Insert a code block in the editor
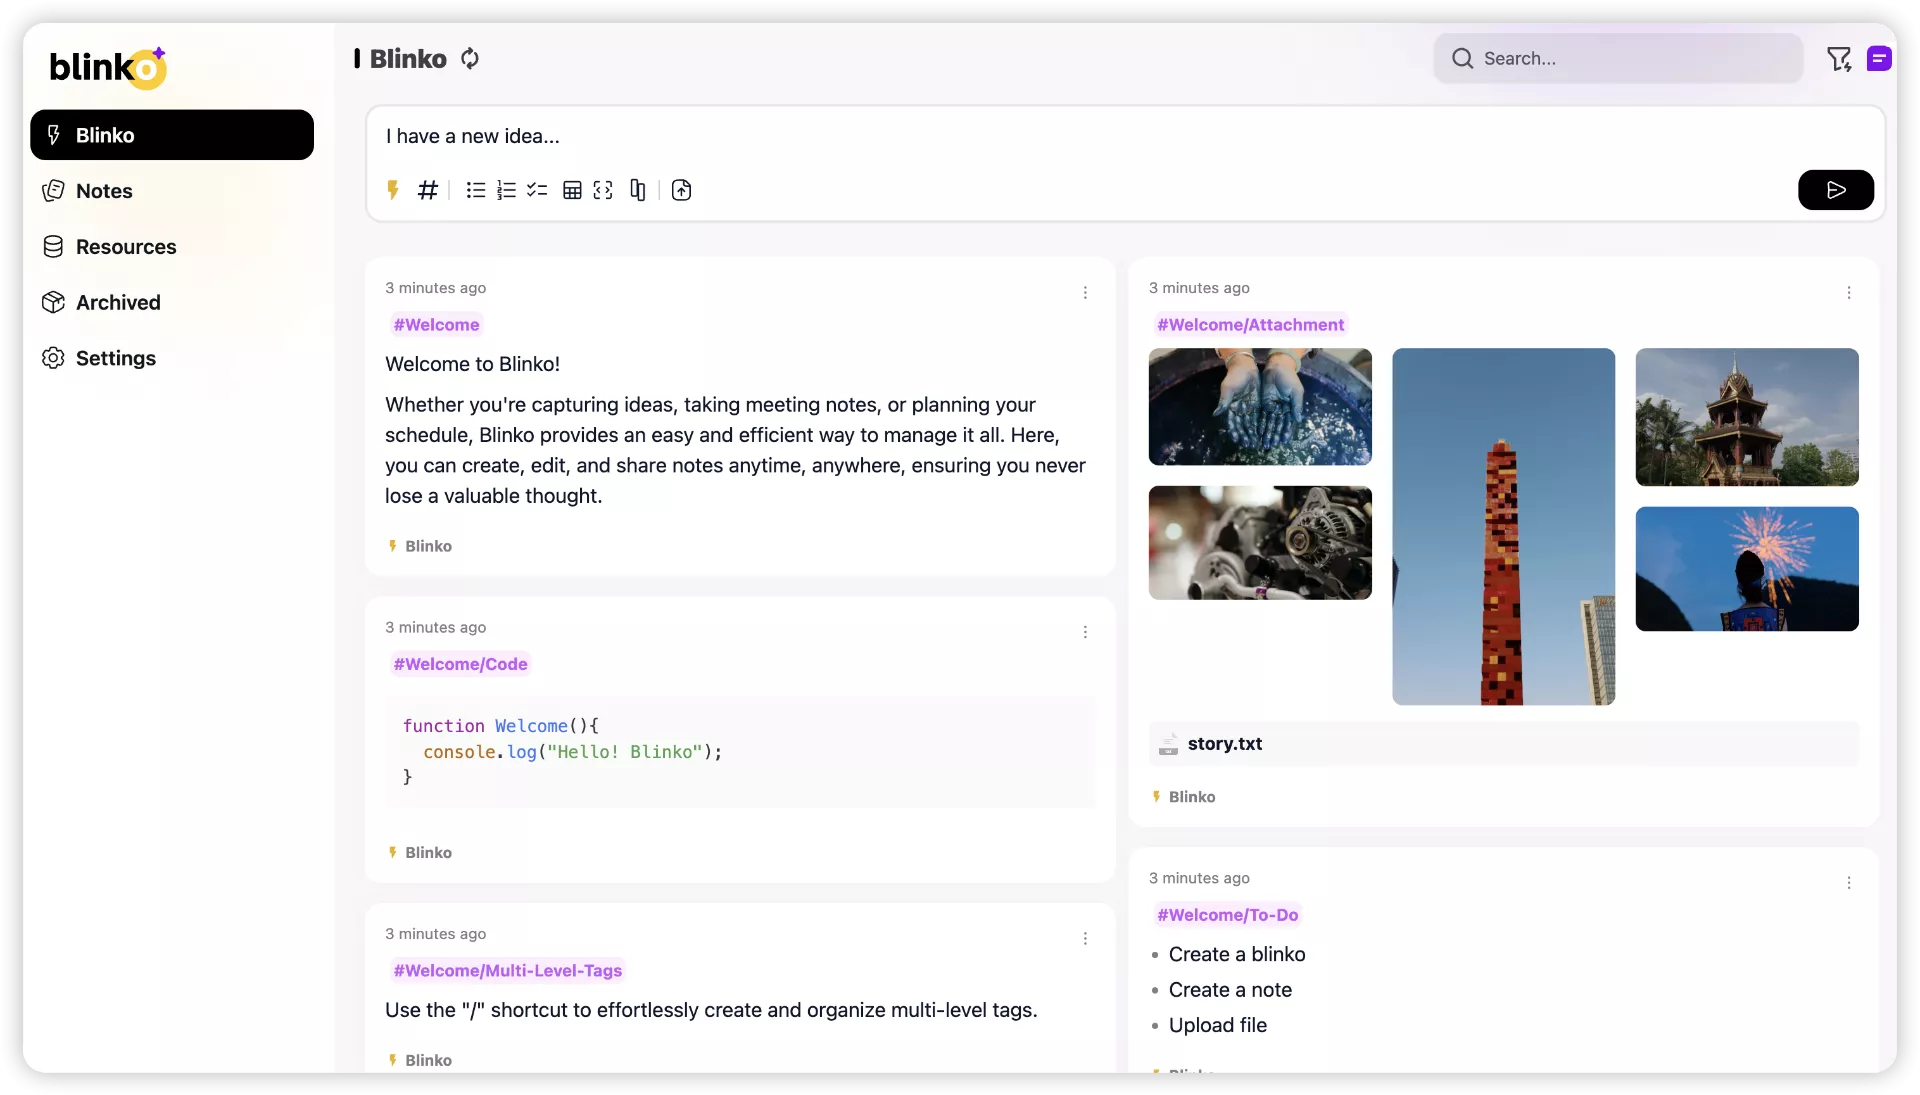The image size is (1920, 1095). click(603, 190)
